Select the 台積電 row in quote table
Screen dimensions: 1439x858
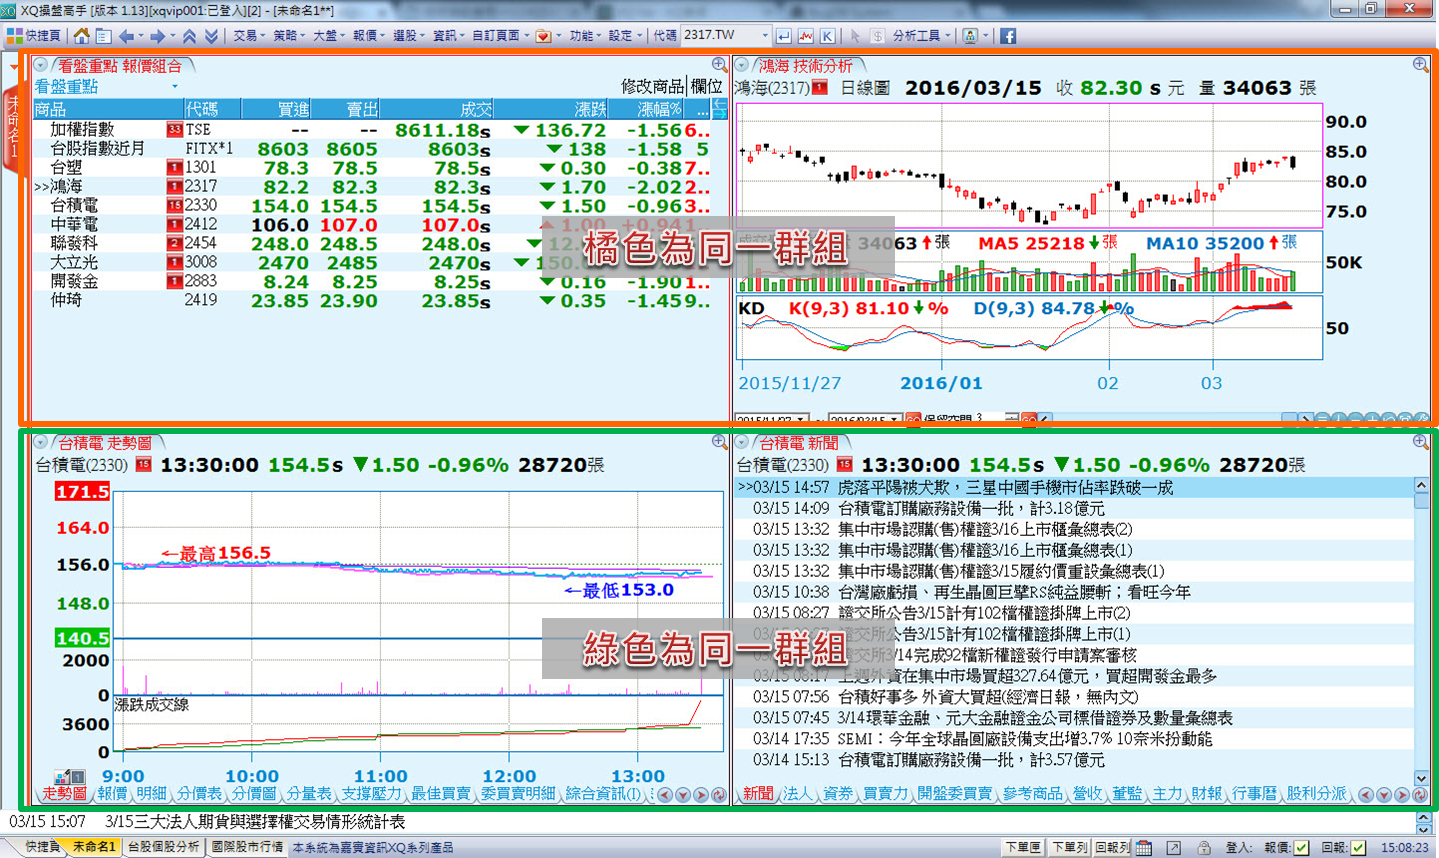tap(75, 205)
